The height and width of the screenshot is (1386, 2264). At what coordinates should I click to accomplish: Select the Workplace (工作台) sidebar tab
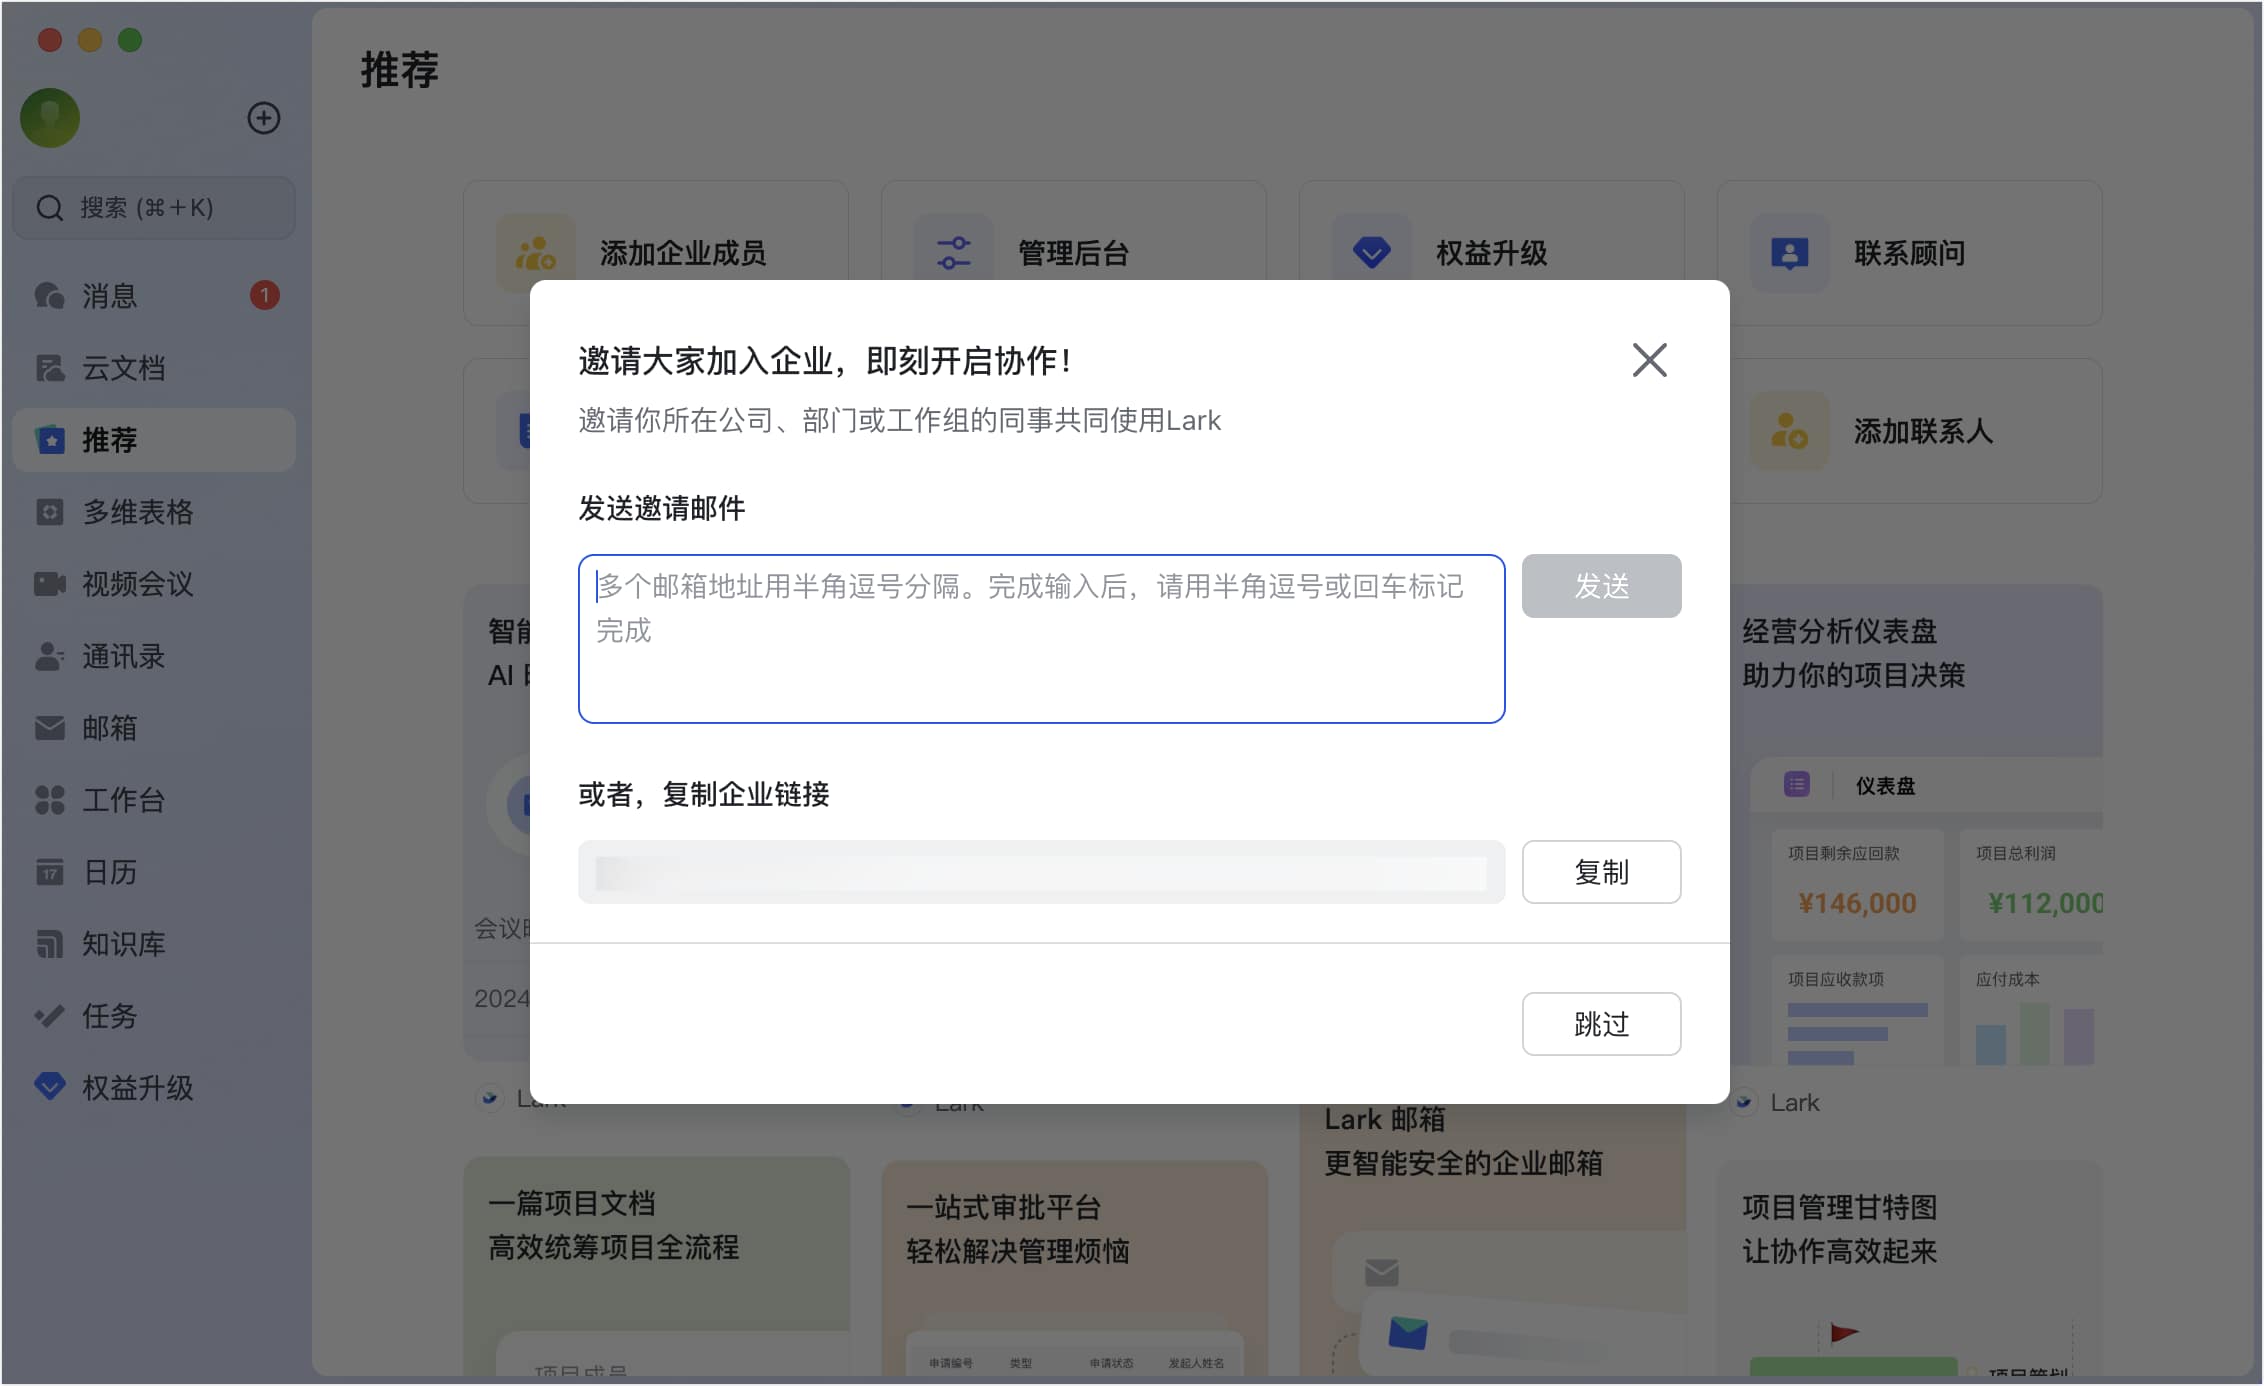click(122, 800)
